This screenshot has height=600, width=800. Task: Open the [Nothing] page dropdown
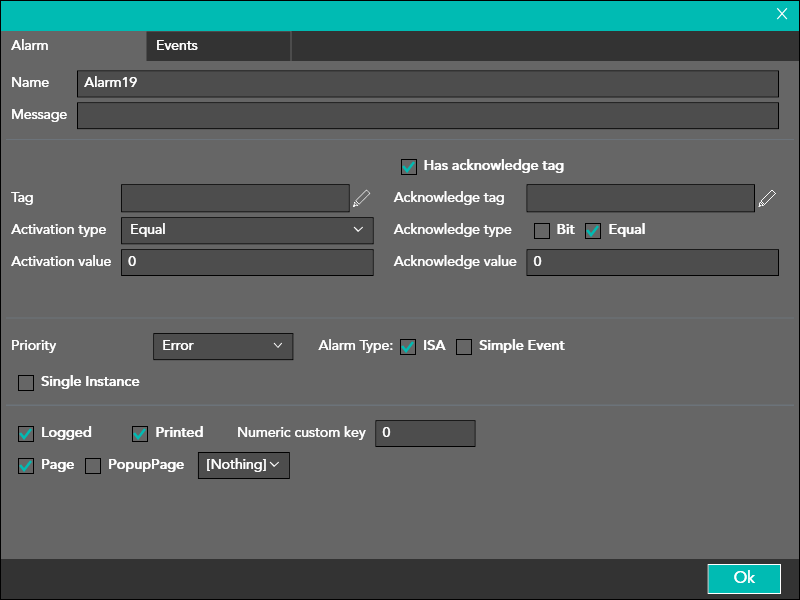(x=243, y=465)
